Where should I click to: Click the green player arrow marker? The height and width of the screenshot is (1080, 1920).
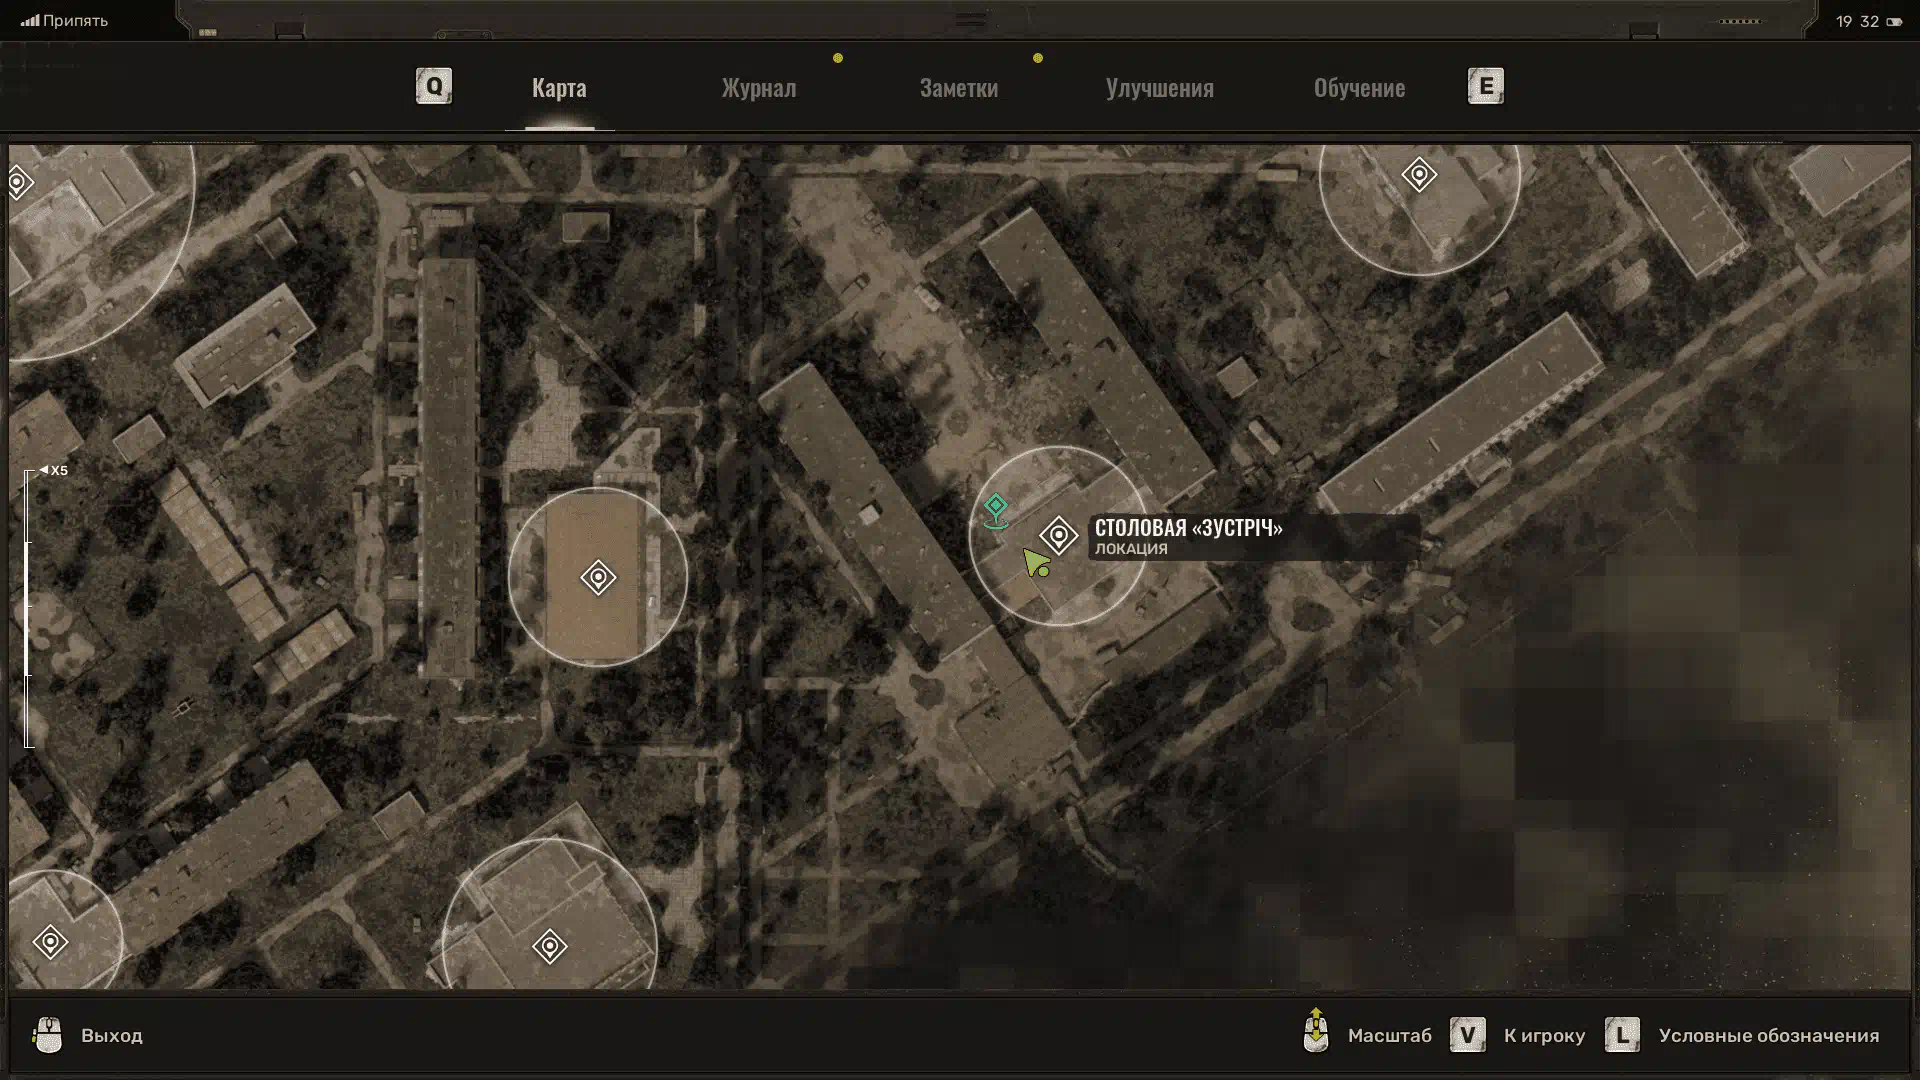[1036, 563]
